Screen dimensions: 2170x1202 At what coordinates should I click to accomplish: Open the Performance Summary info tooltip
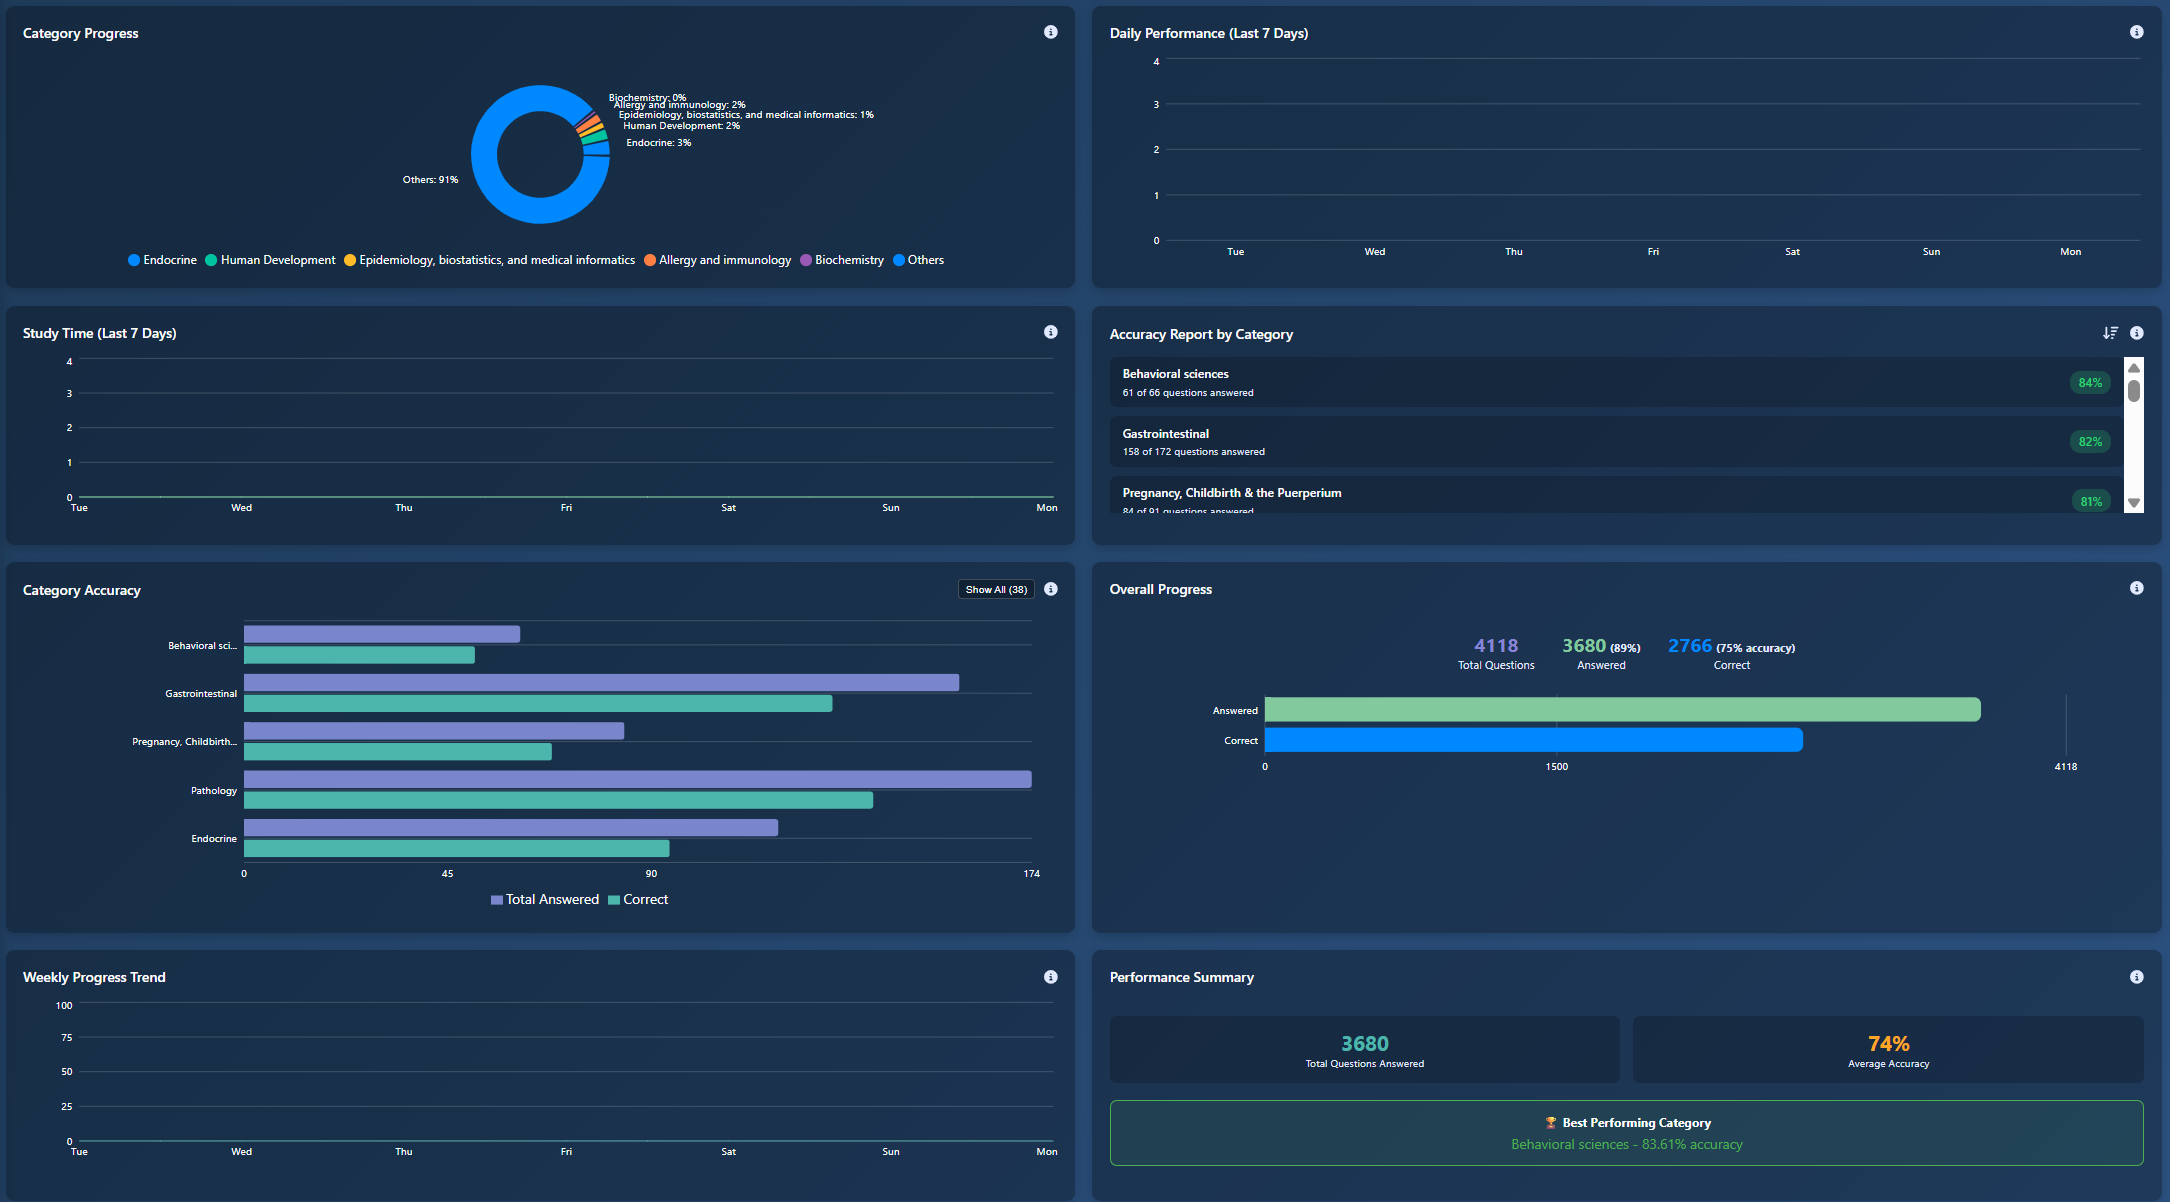click(2136, 976)
